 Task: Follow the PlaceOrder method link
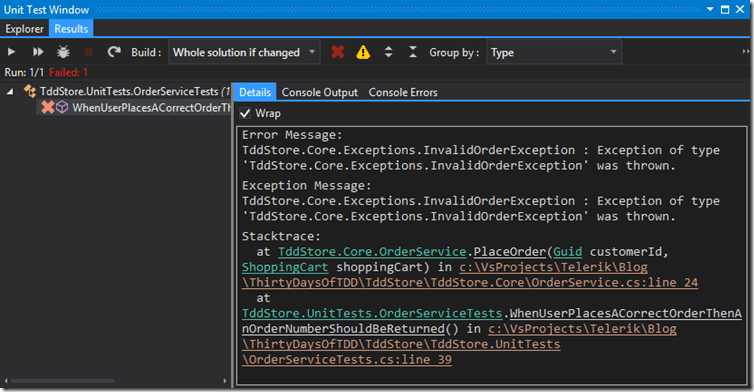click(510, 252)
